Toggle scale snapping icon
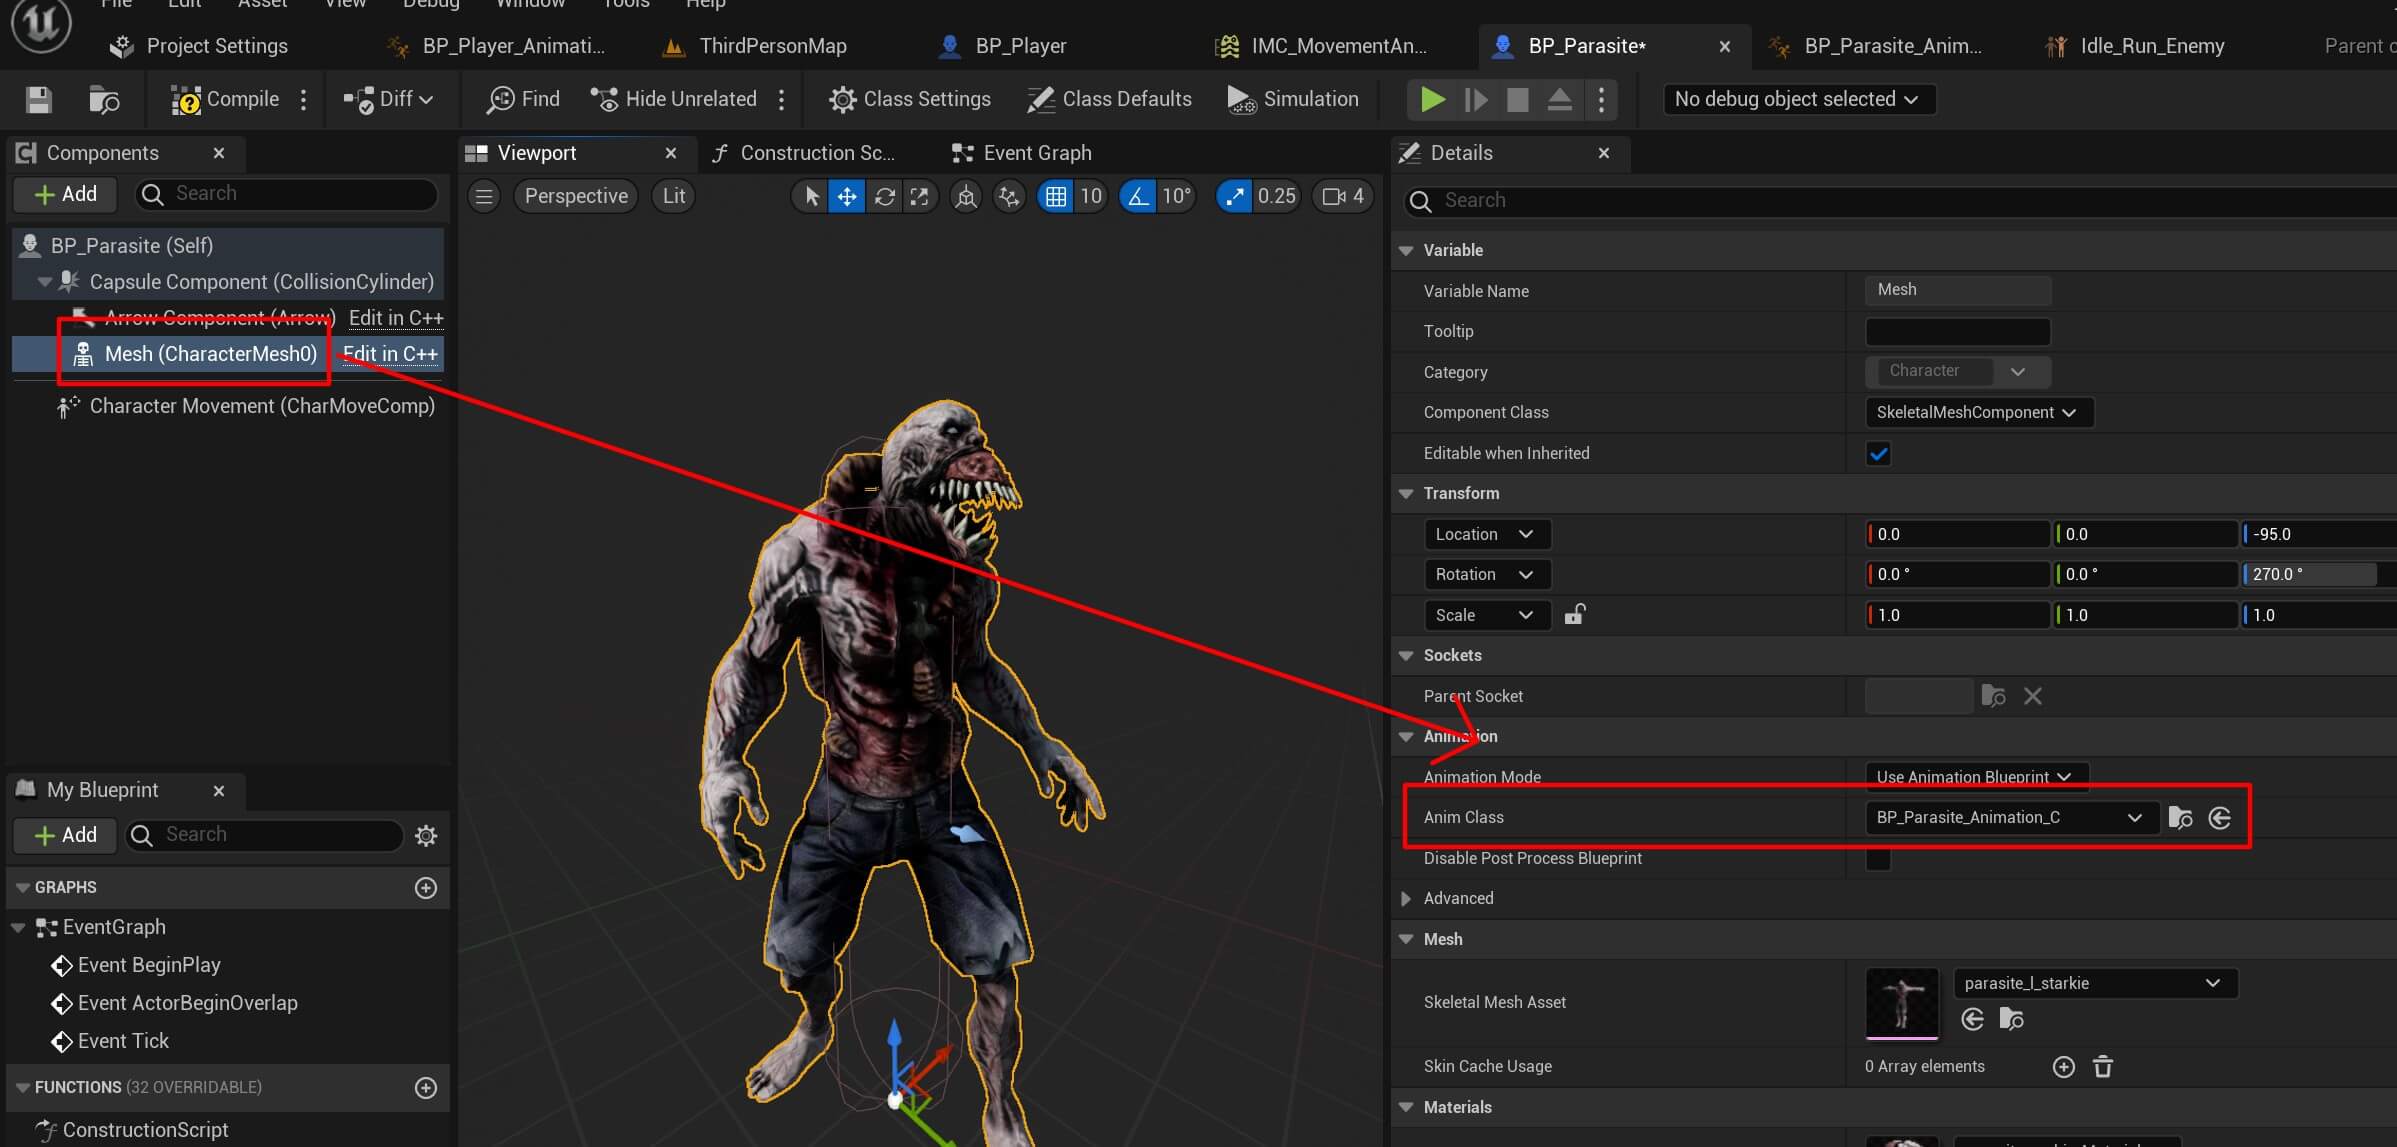Viewport: 2397px width, 1147px height. [x=1234, y=196]
